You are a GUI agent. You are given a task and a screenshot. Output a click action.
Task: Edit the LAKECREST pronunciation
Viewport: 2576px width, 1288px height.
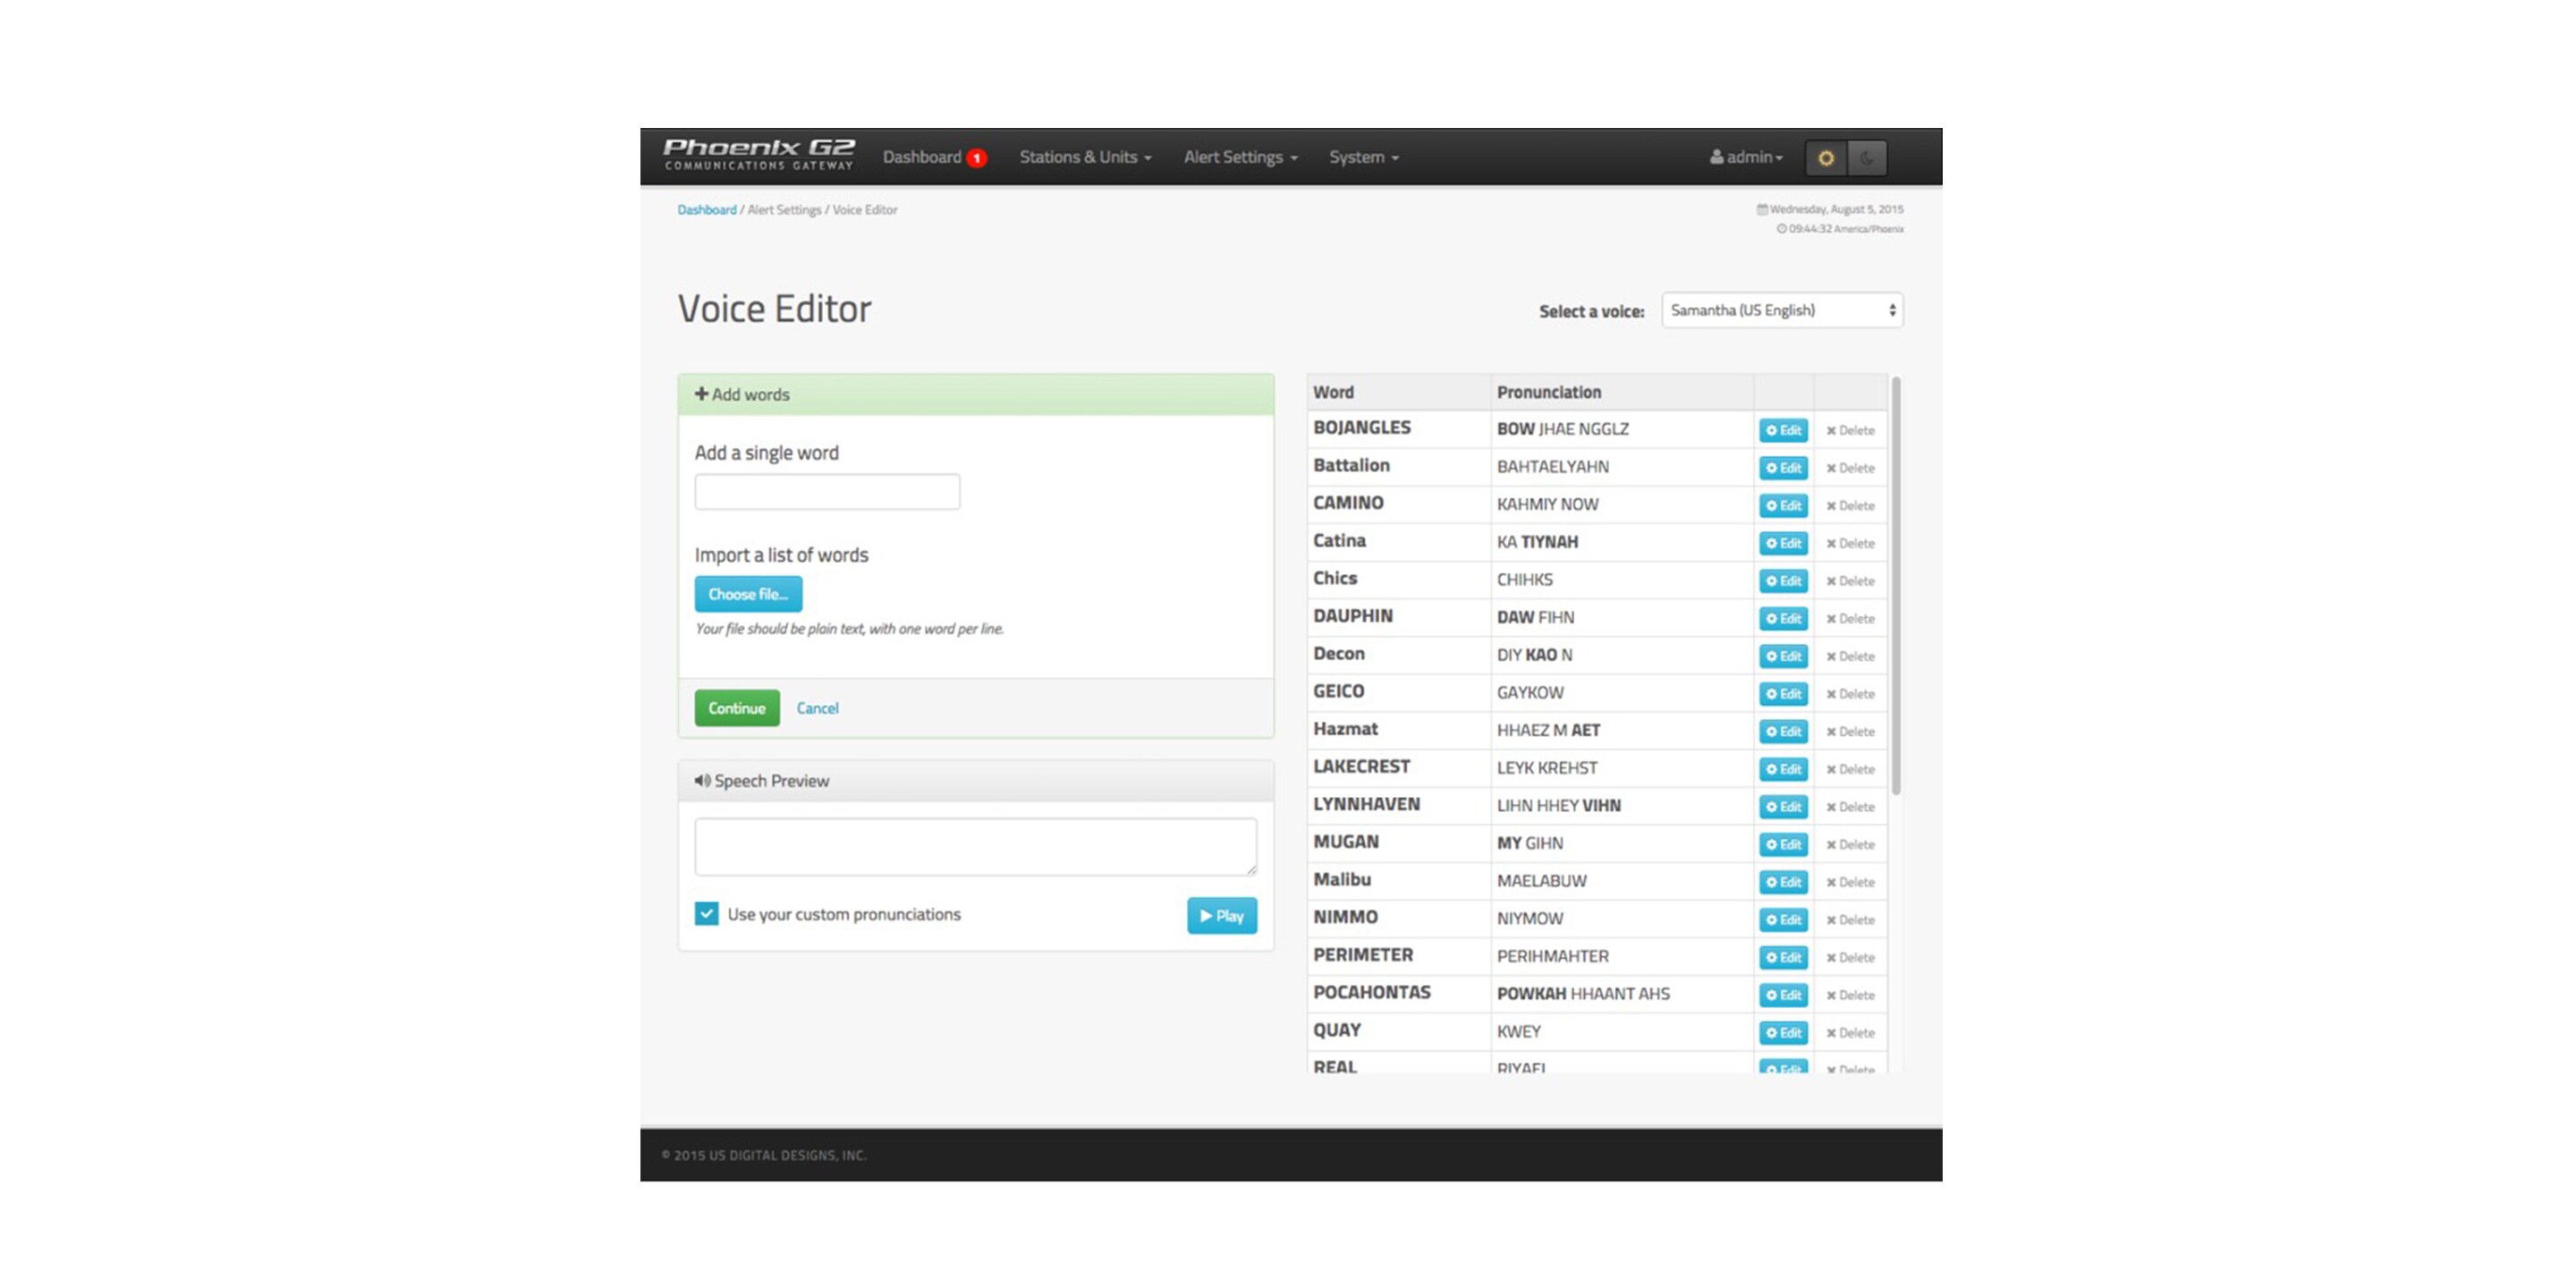tap(1783, 770)
